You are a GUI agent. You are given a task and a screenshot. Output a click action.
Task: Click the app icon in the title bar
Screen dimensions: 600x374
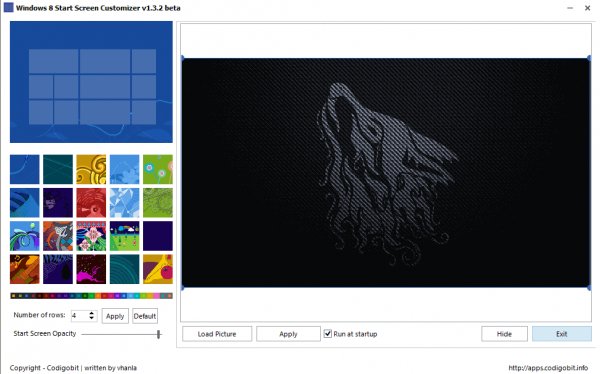click(8, 7)
